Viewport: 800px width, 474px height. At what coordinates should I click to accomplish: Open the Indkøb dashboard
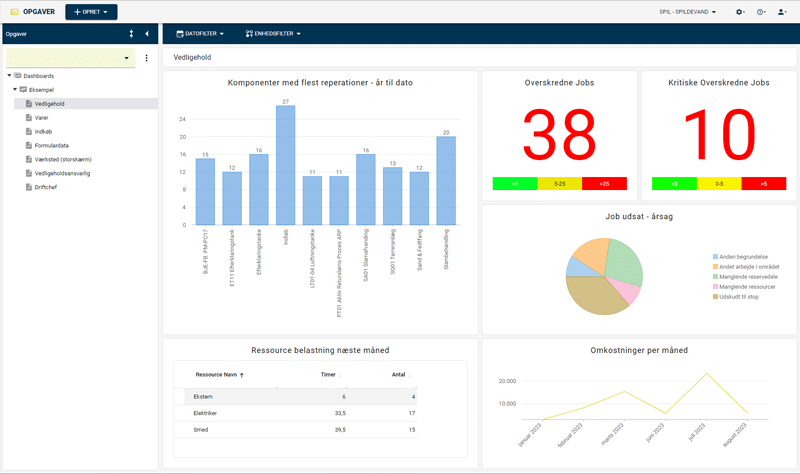point(43,132)
